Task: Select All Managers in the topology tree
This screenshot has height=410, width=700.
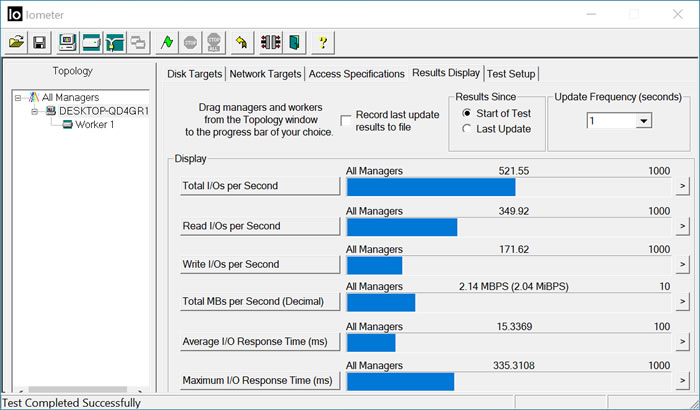Action: [70, 97]
